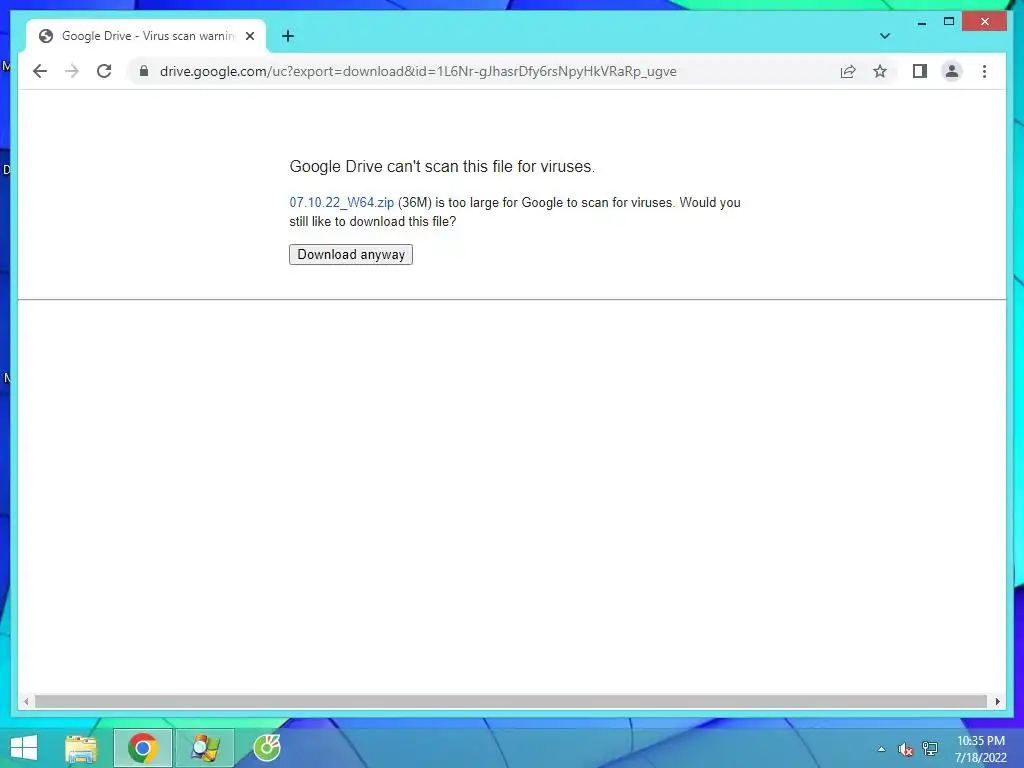Bookmark this tab with the star
This screenshot has height=768, width=1024.
[x=880, y=71]
